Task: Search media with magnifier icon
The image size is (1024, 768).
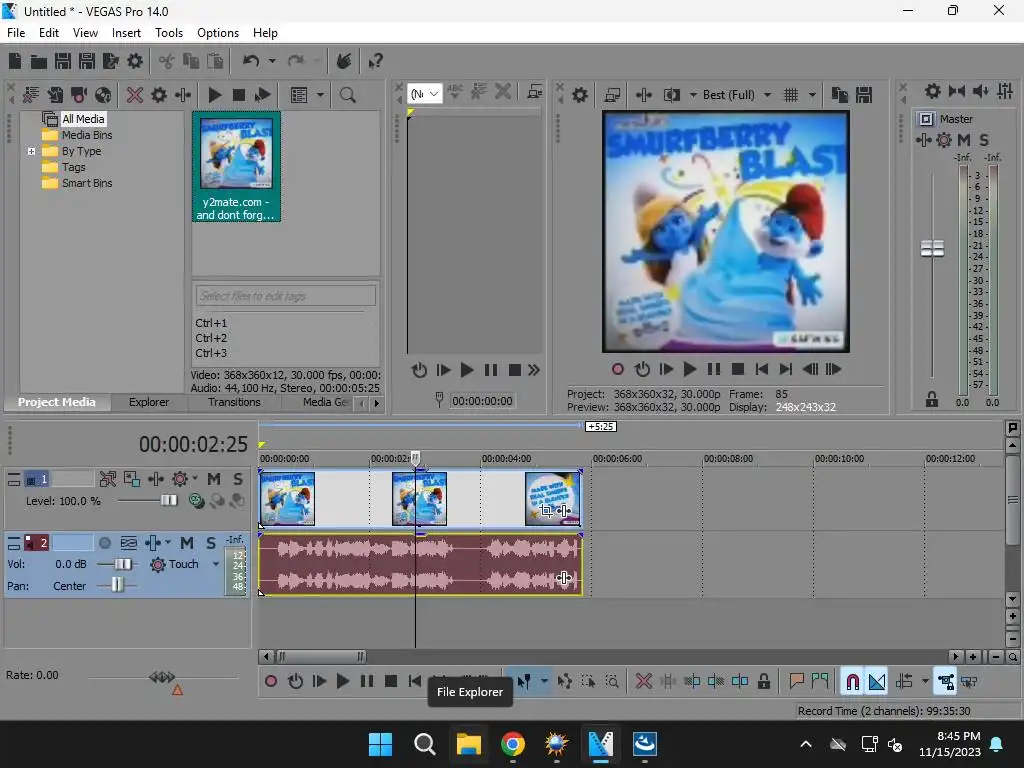Action: (x=347, y=95)
